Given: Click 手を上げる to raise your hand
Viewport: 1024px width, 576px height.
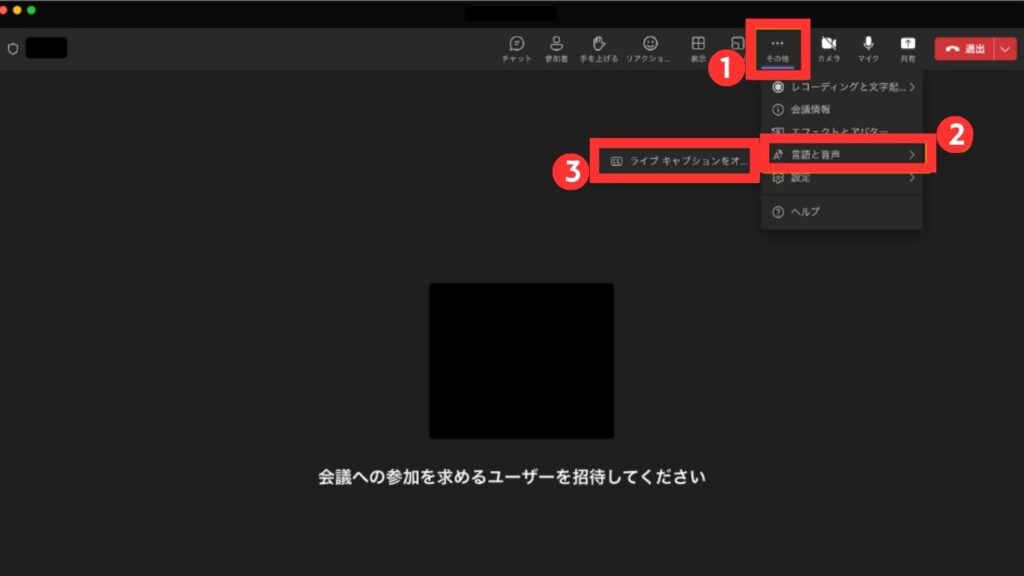Looking at the screenshot, I should (600, 48).
